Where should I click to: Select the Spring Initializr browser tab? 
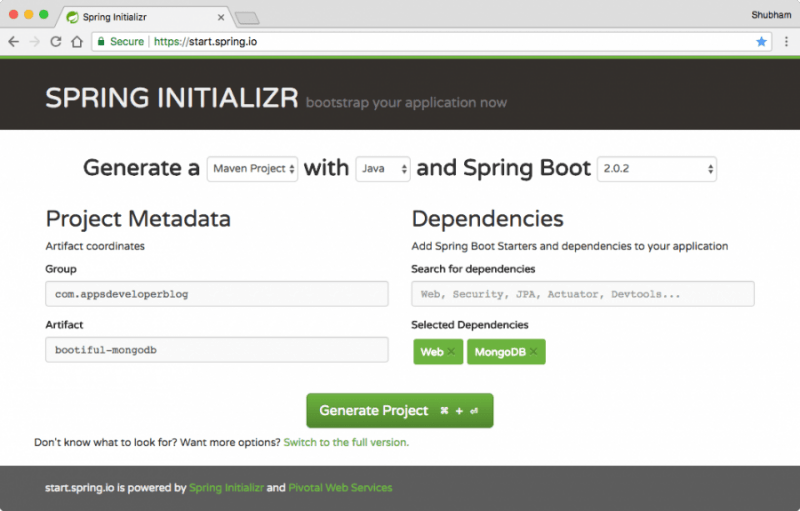point(140,17)
